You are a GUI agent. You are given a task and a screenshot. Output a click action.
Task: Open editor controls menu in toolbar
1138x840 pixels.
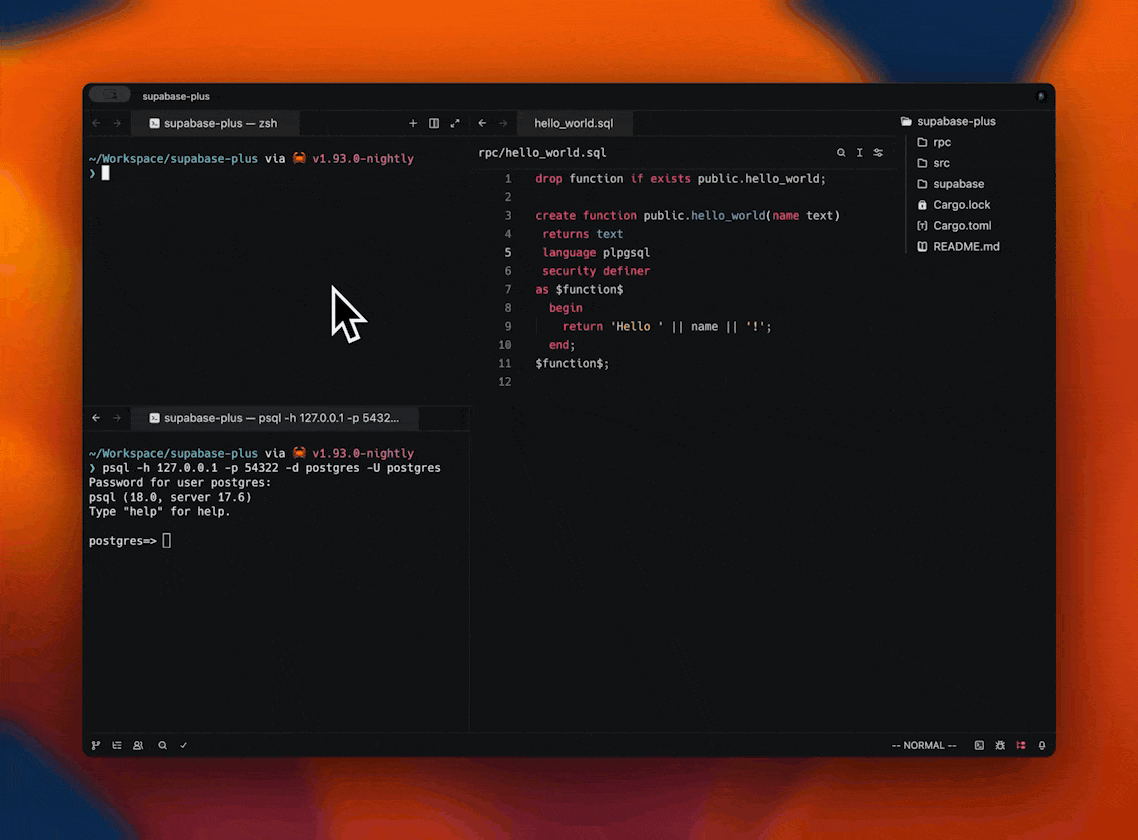coord(878,153)
